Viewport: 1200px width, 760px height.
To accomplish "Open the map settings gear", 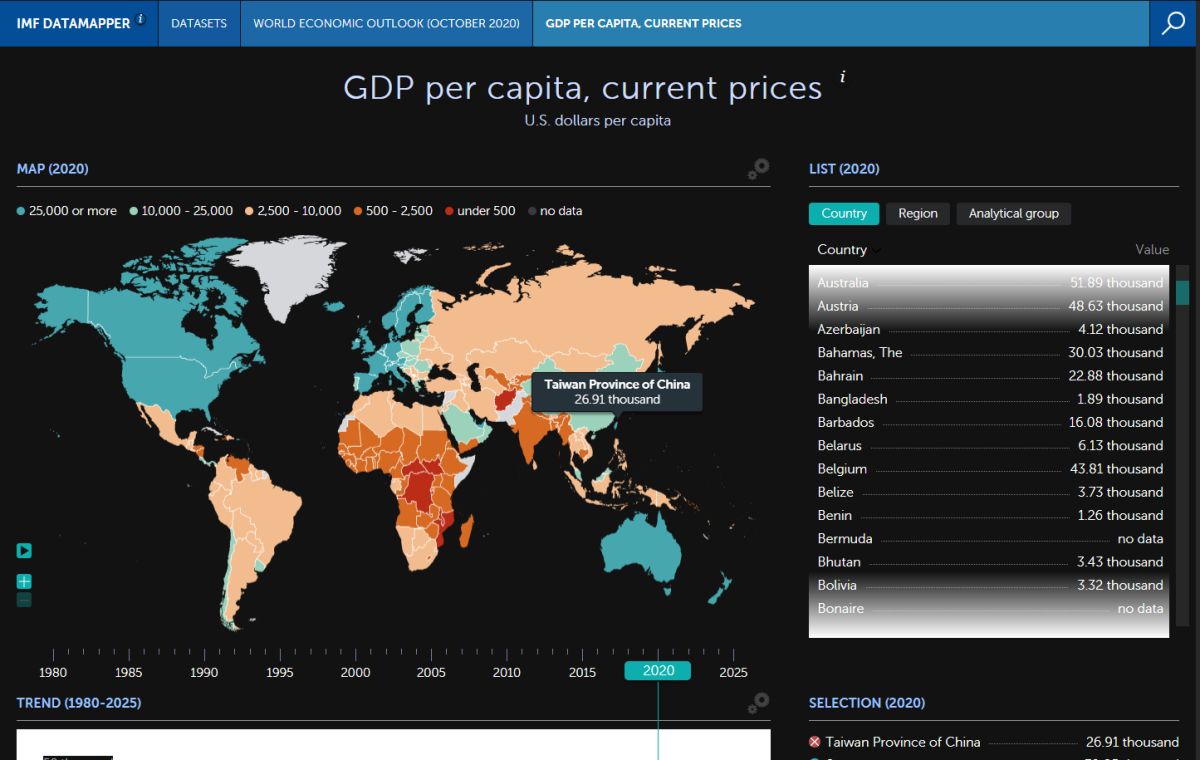I will click(x=759, y=169).
